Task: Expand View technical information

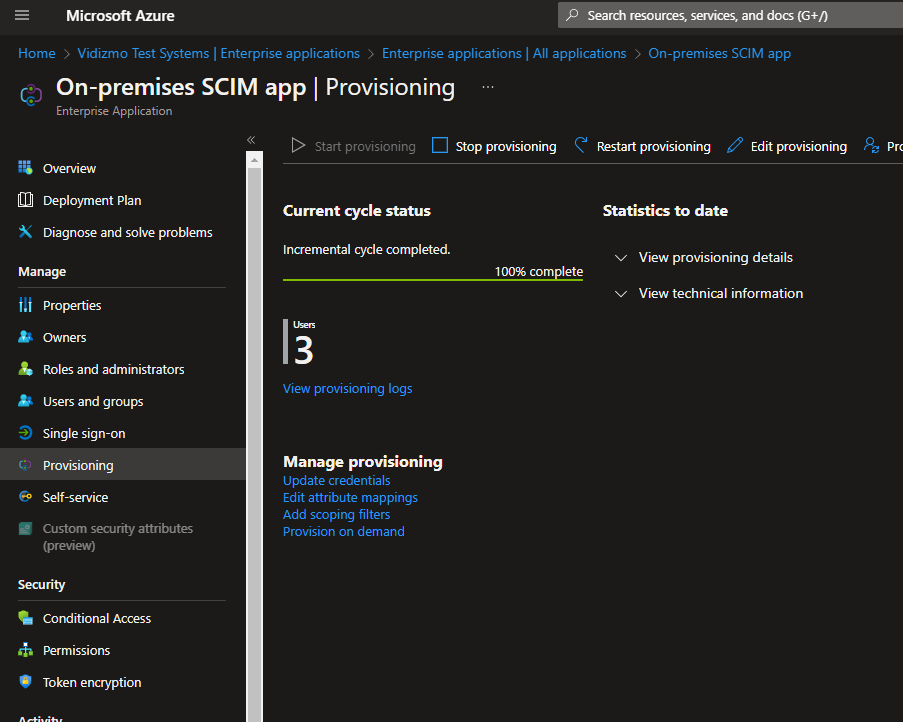Action: 720,293
